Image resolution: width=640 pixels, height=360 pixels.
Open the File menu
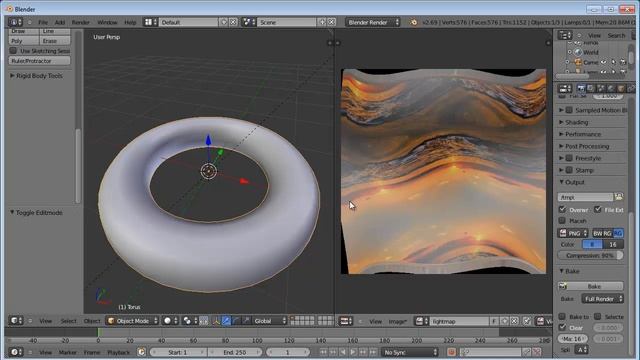click(x=43, y=22)
